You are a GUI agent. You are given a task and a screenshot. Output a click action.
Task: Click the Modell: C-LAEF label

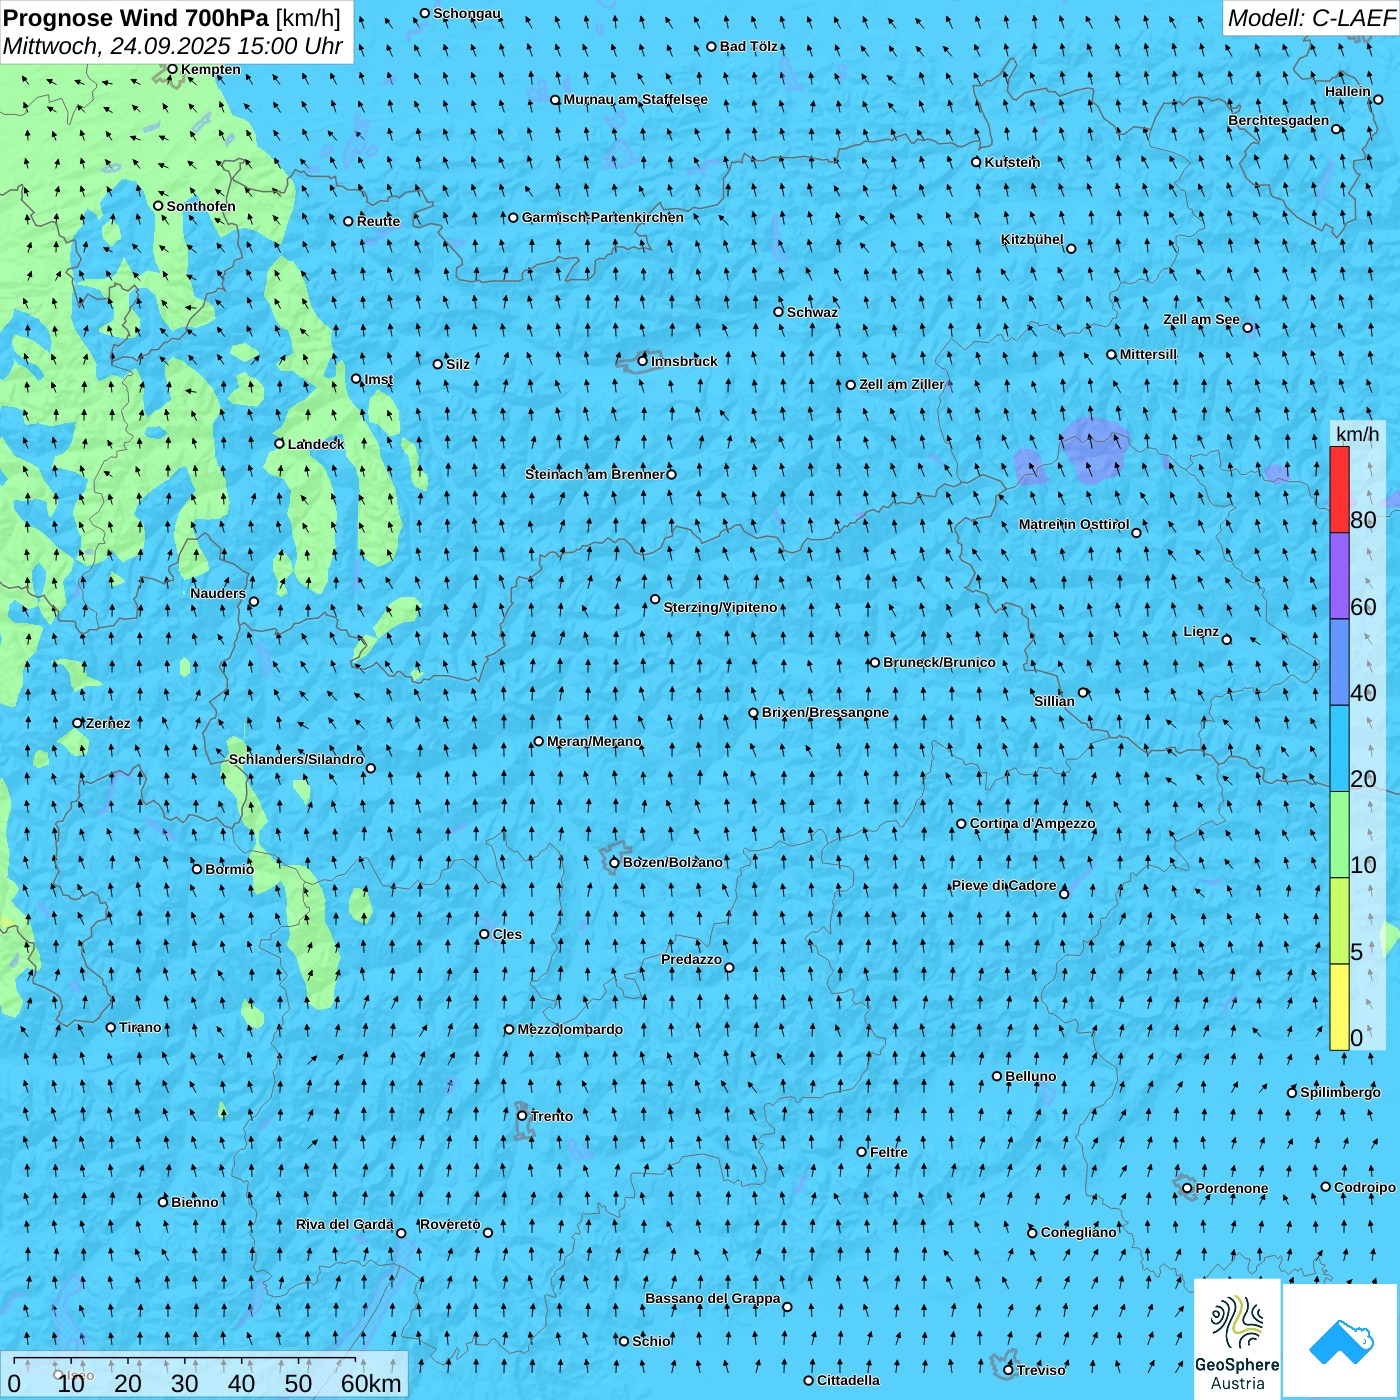pos(1310,18)
